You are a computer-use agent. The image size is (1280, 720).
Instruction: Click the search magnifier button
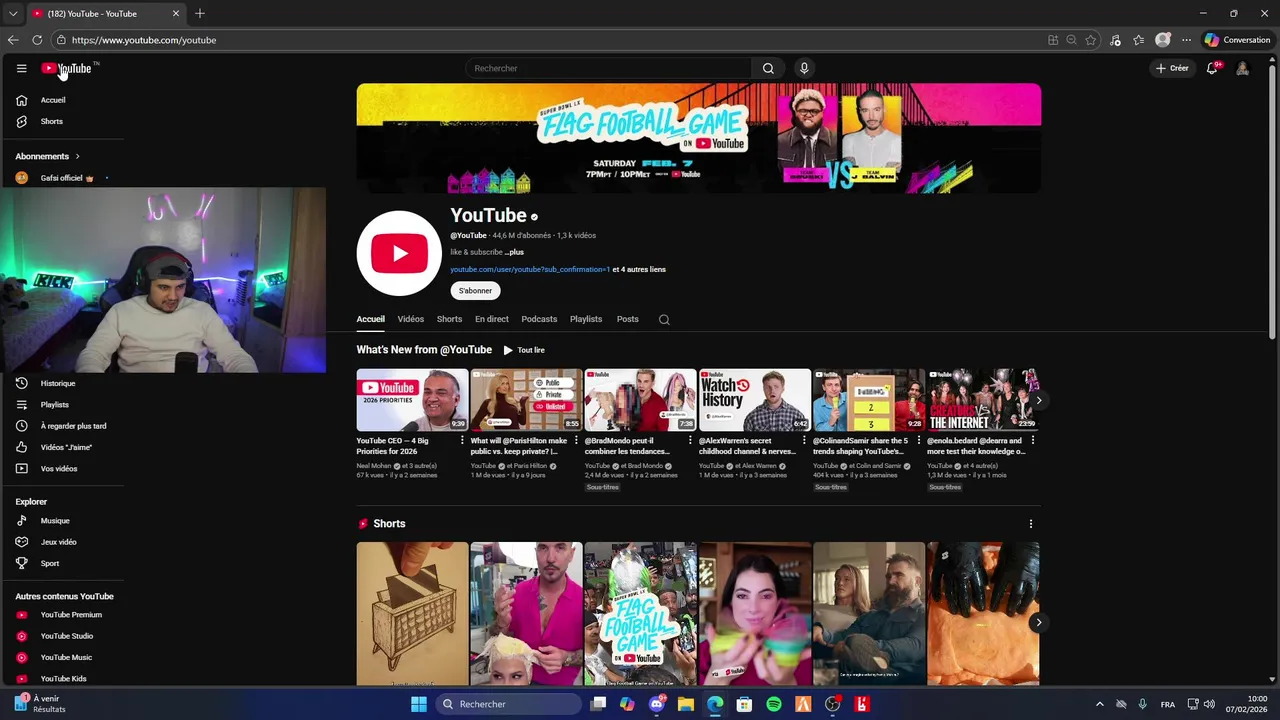[768, 68]
